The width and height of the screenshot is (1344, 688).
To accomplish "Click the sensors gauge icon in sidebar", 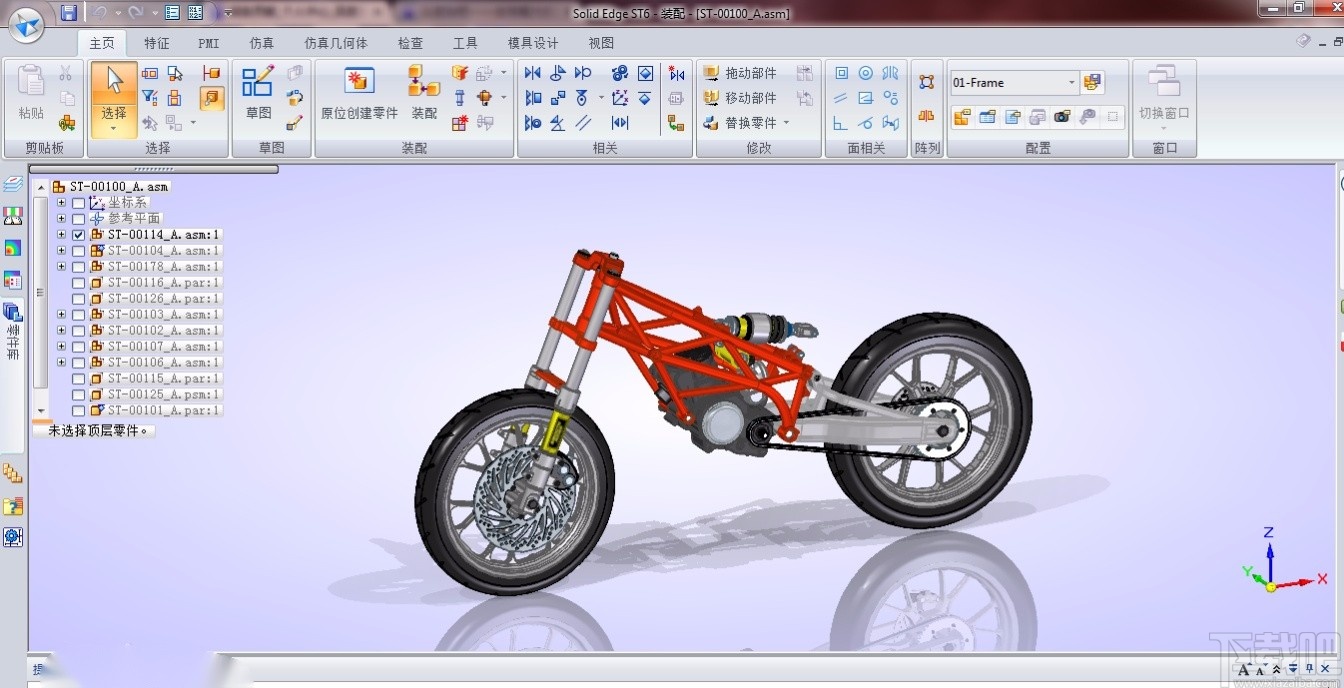I will click(12, 216).
